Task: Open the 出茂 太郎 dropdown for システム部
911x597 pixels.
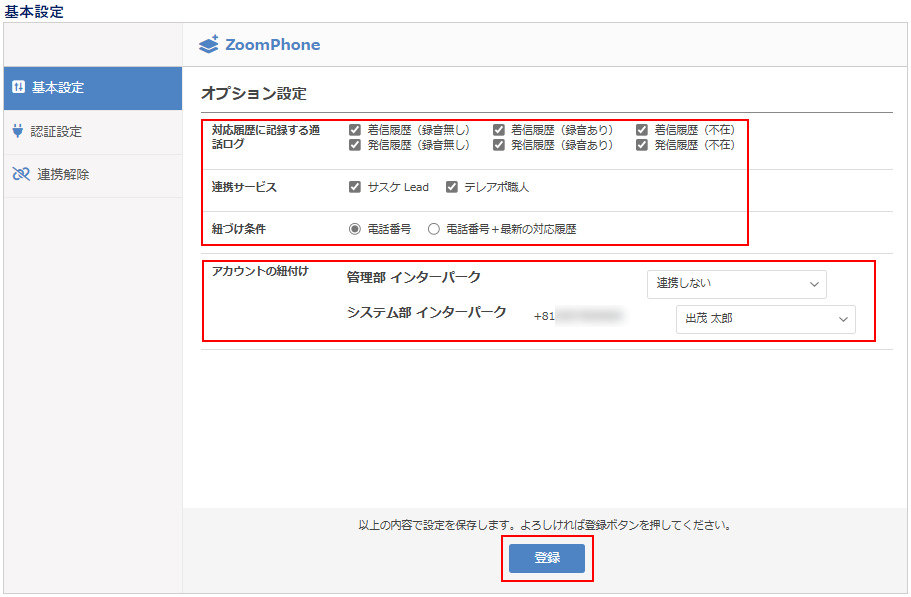Action: click(766, 319)
